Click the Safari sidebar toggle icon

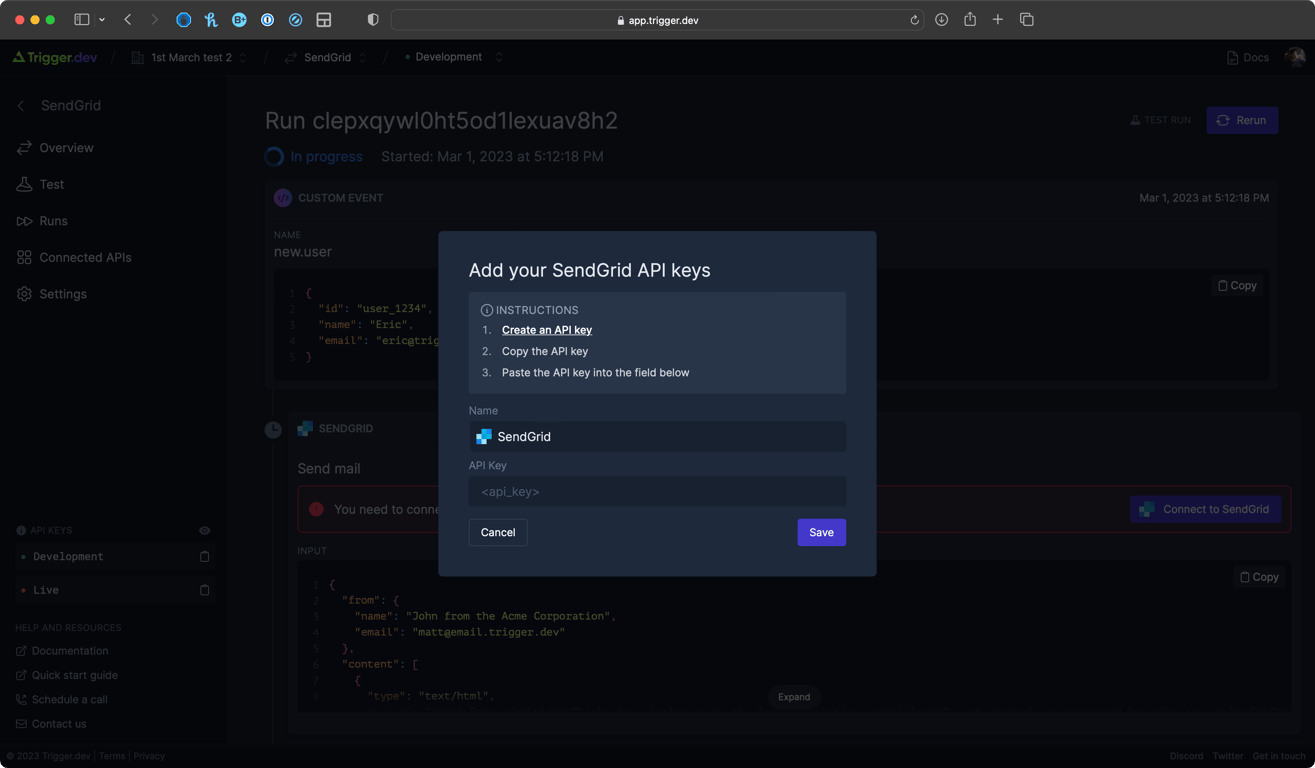click(x=82, y=20)
